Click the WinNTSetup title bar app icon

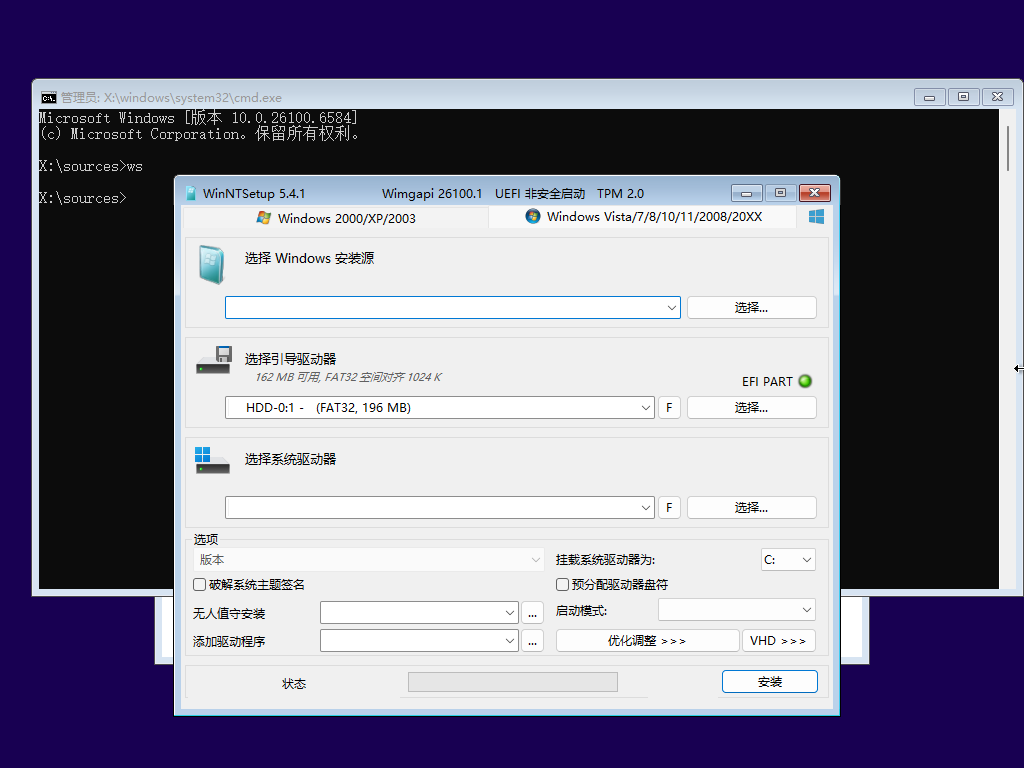tap(191, 193)
